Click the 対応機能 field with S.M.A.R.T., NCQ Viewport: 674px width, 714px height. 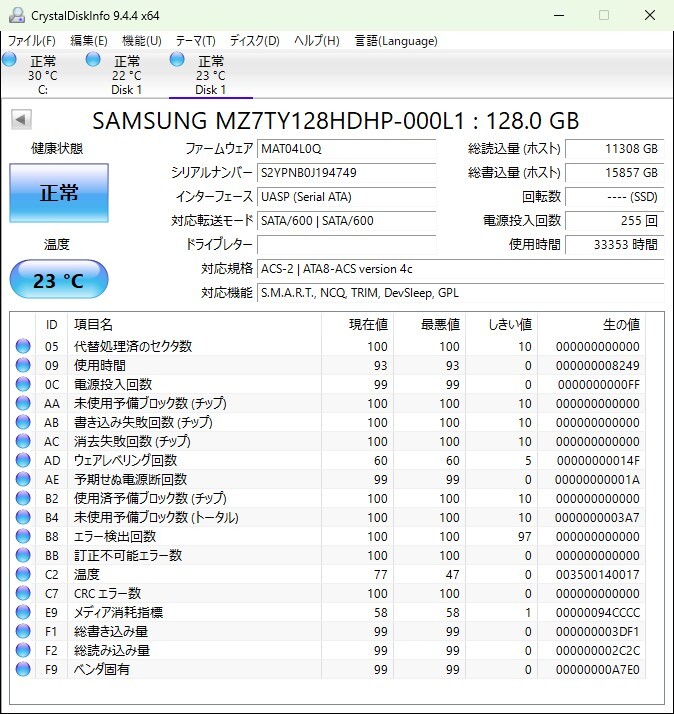click(460, 293)
